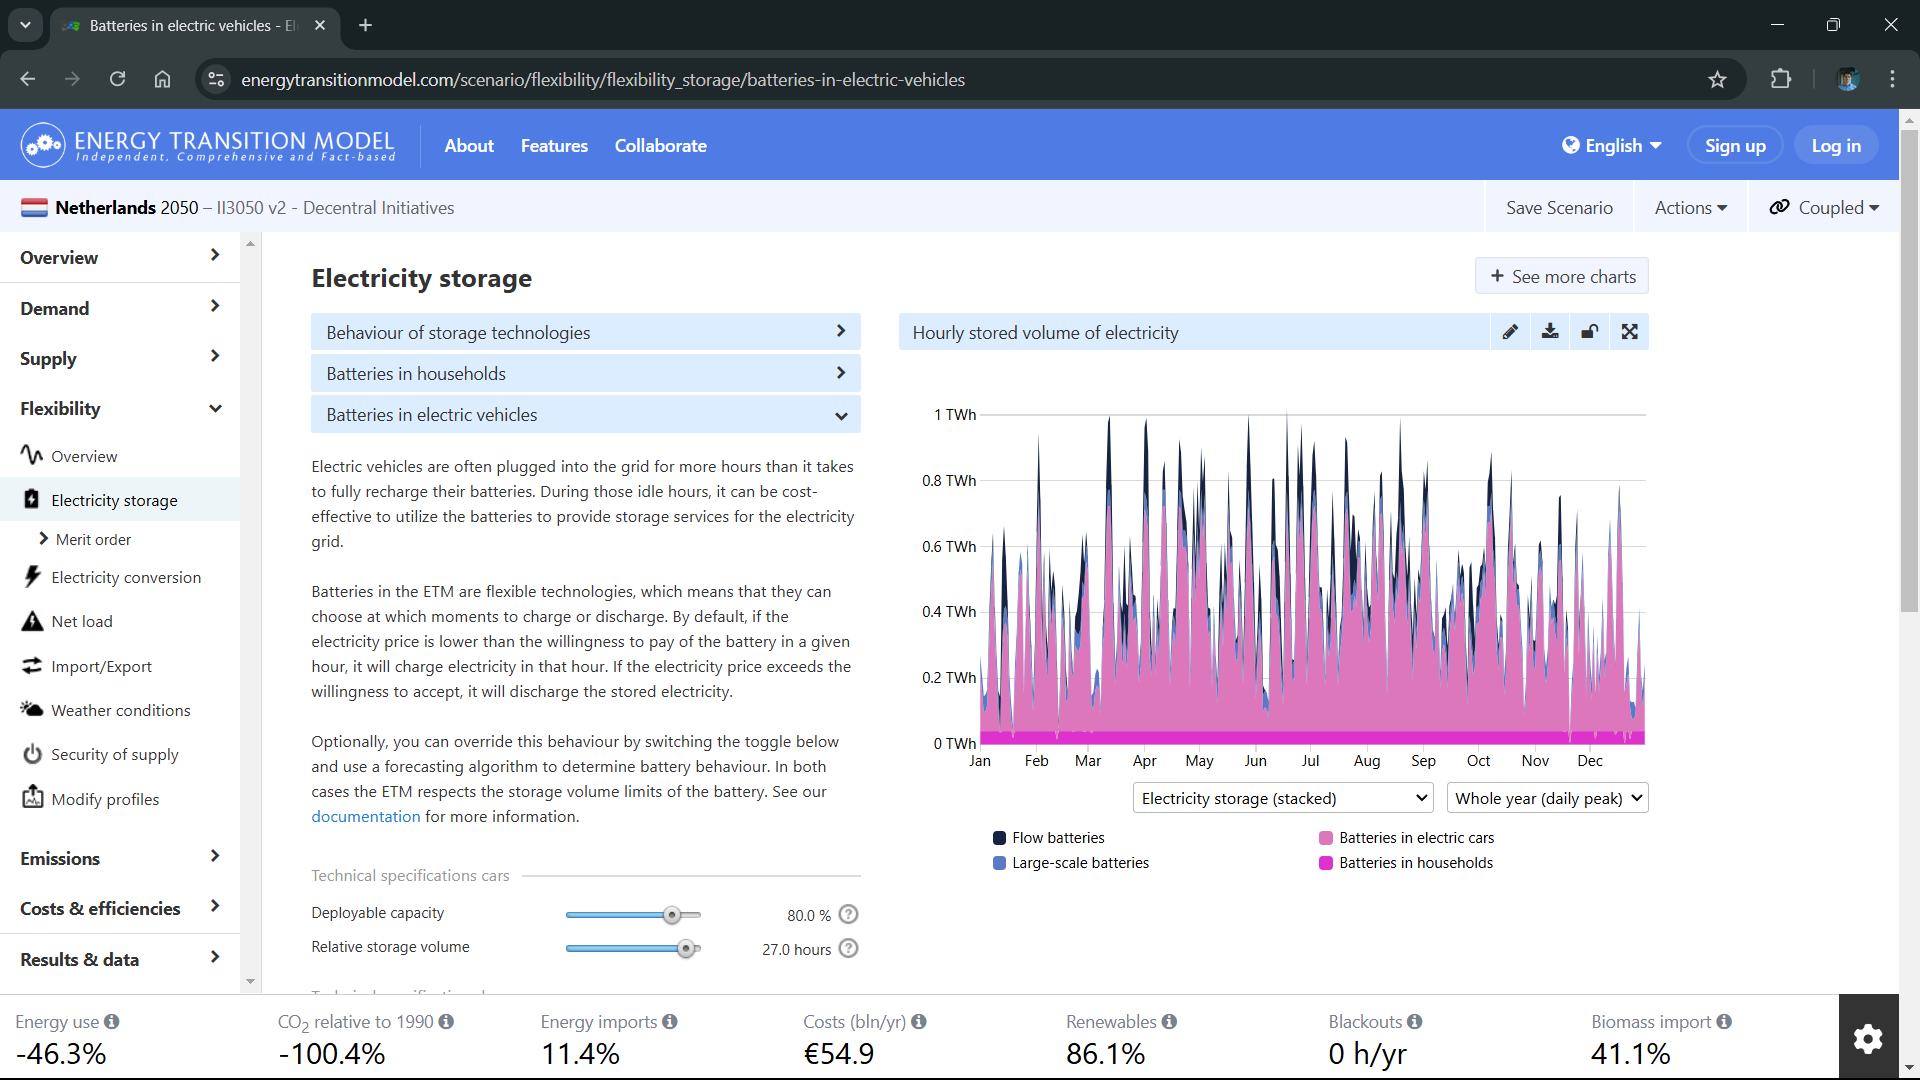Toggle the chart lock icon
This screenshot has height=1080, width=1920.
1590,332
